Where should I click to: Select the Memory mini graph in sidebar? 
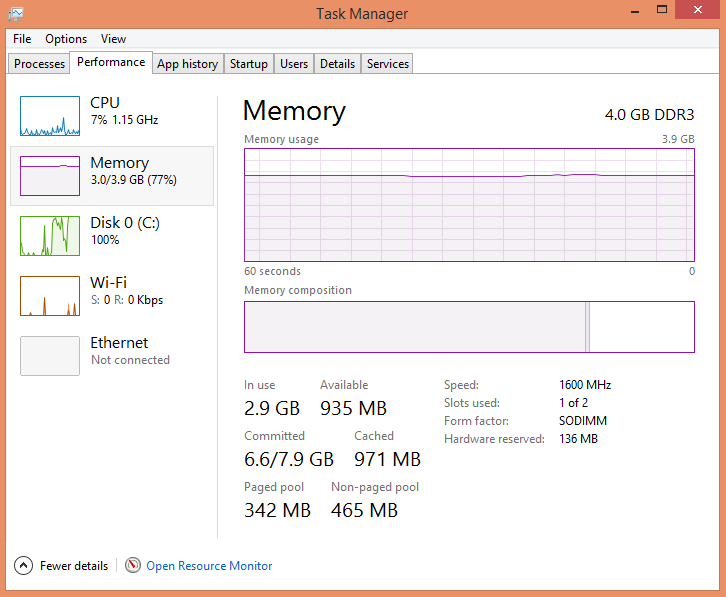coord(50,176)
